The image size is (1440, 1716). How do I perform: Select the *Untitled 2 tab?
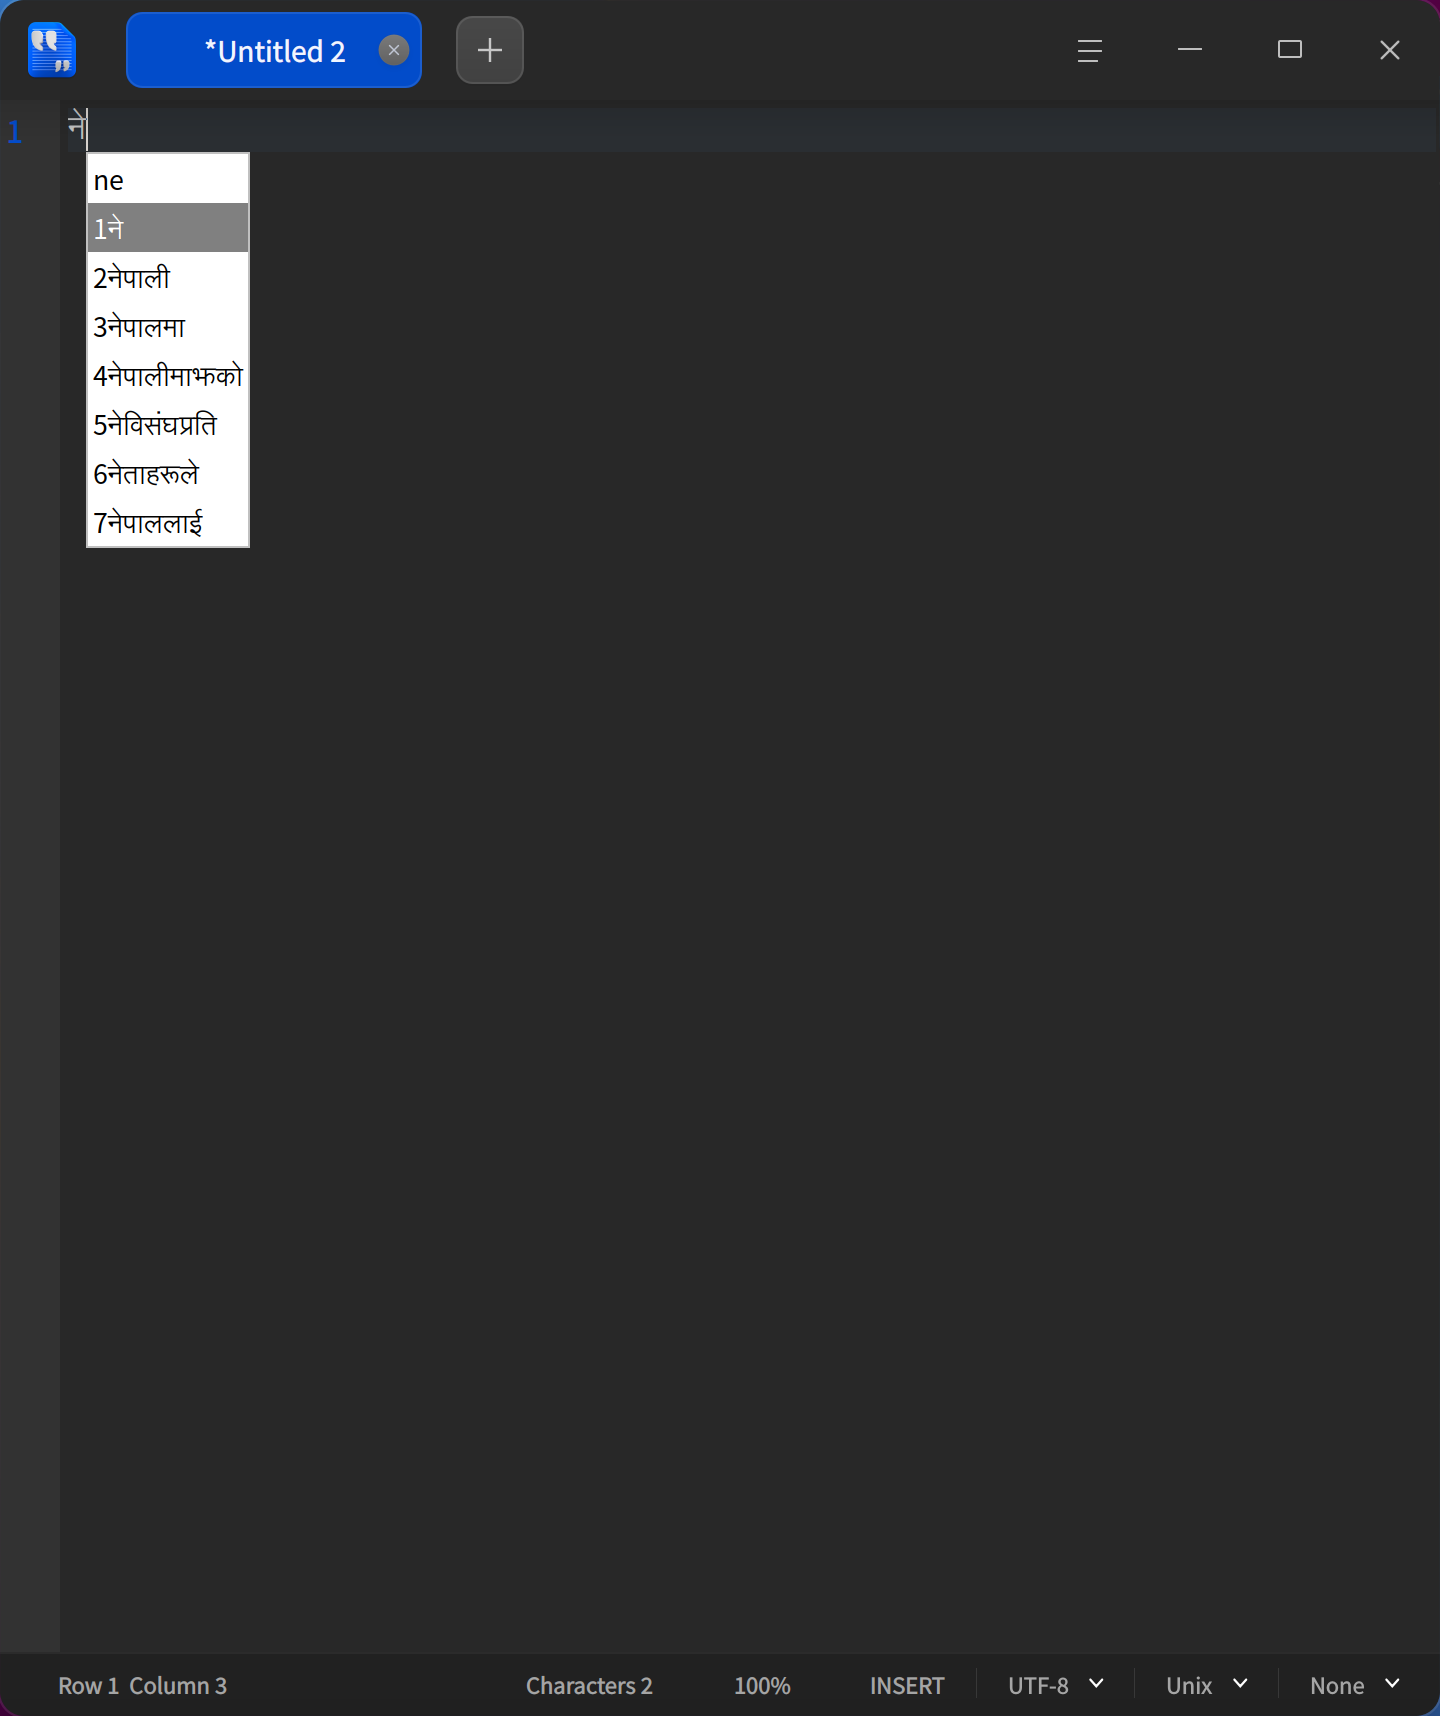point(274,50)
